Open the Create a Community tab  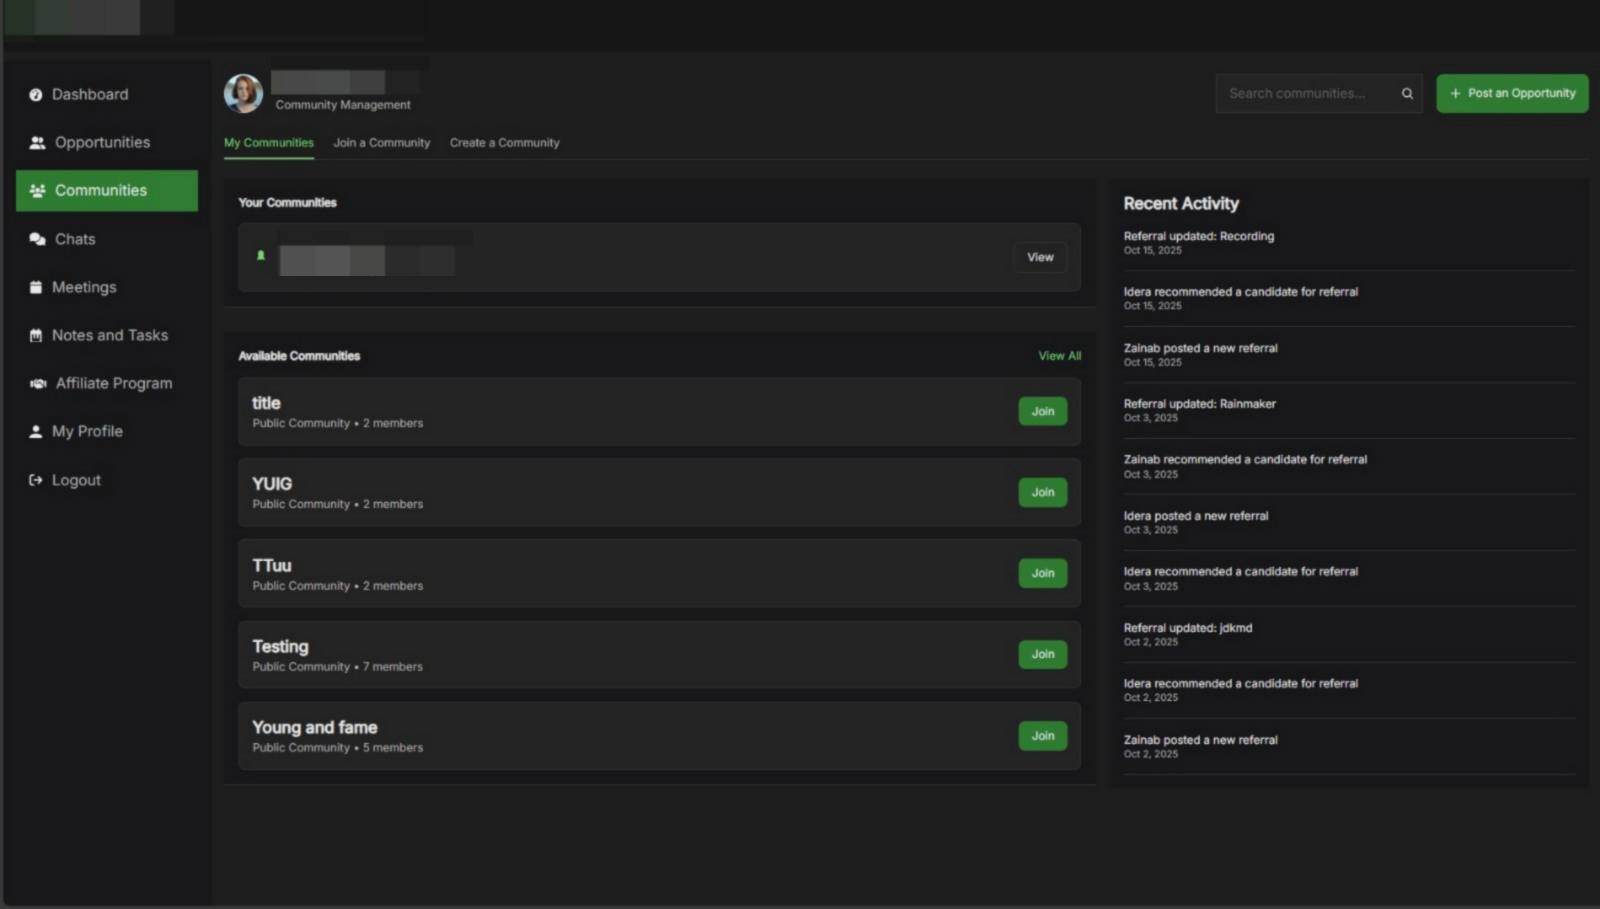[504, 143]
